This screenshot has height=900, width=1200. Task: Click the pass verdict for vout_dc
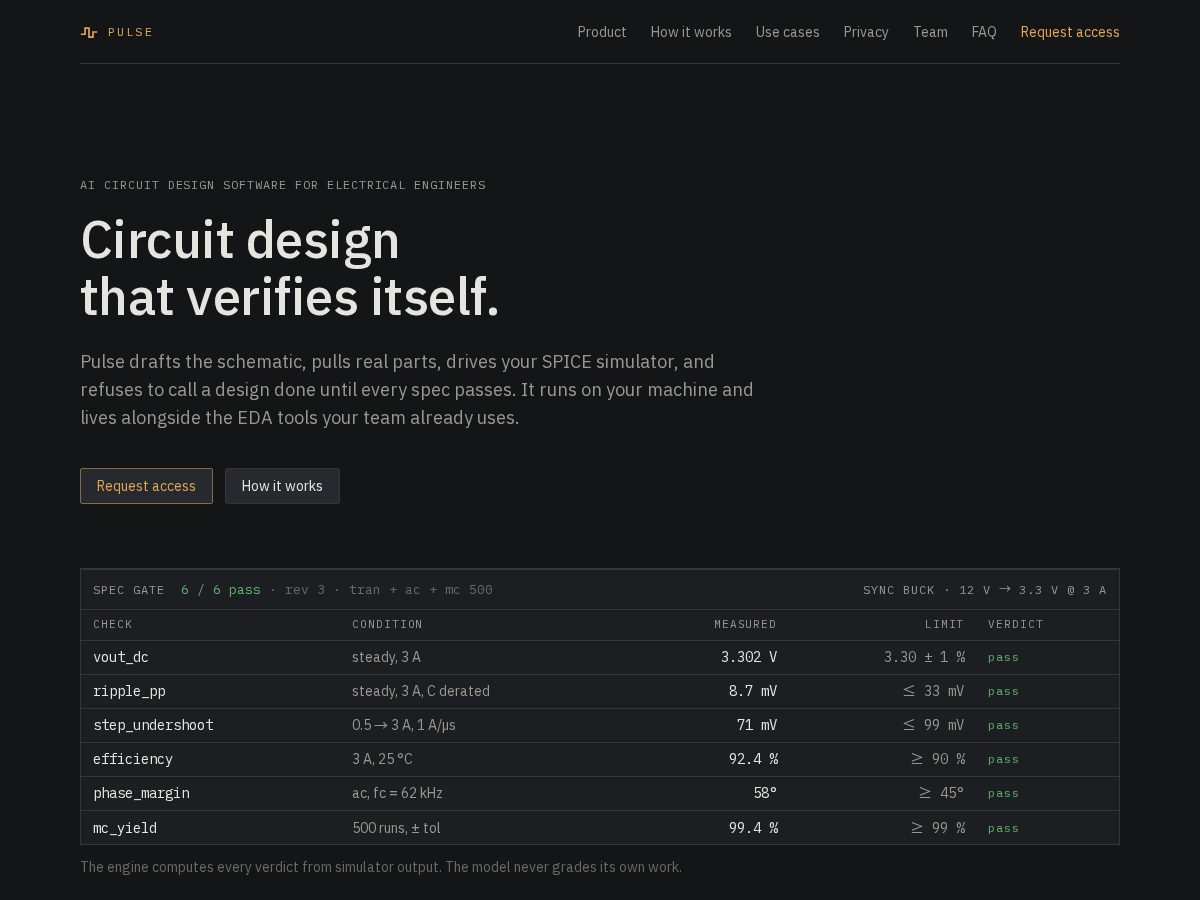click(x=1004, y=657)
